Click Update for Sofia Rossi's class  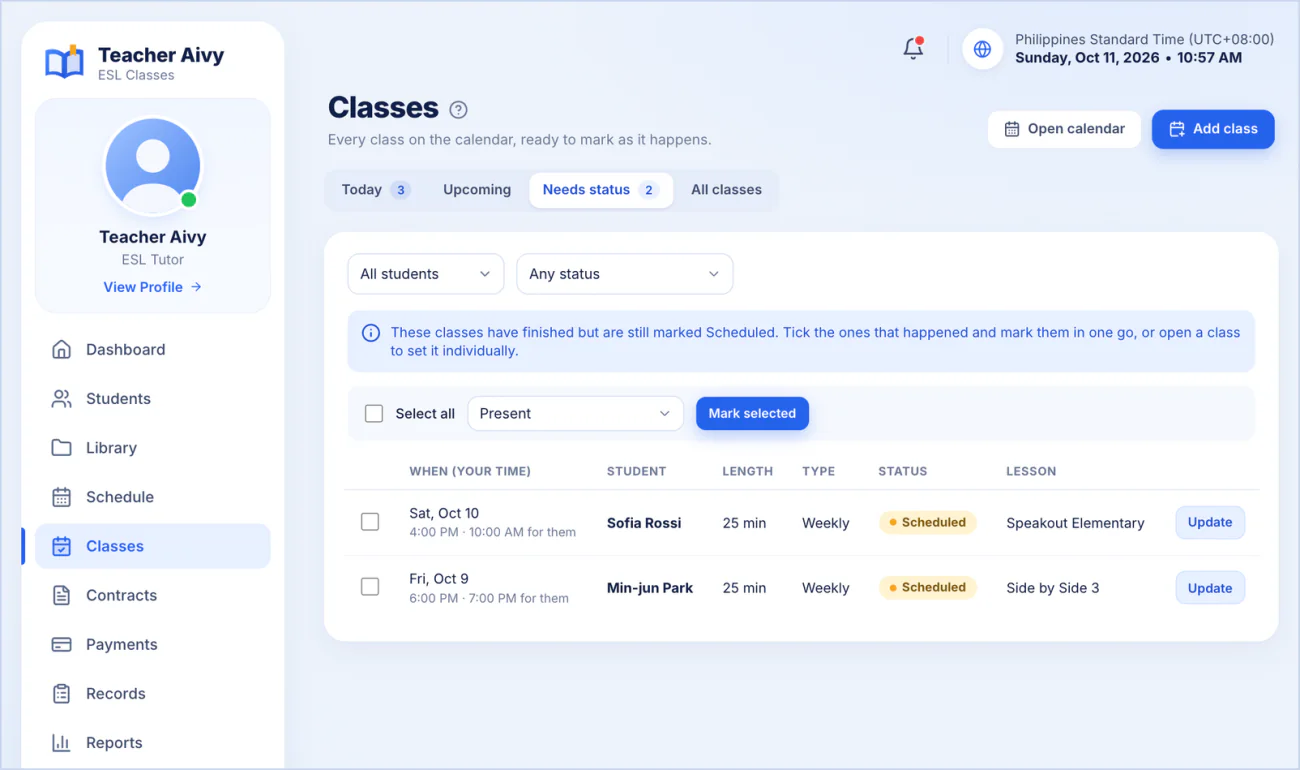pyautogui.click(x=1210, y=523)
